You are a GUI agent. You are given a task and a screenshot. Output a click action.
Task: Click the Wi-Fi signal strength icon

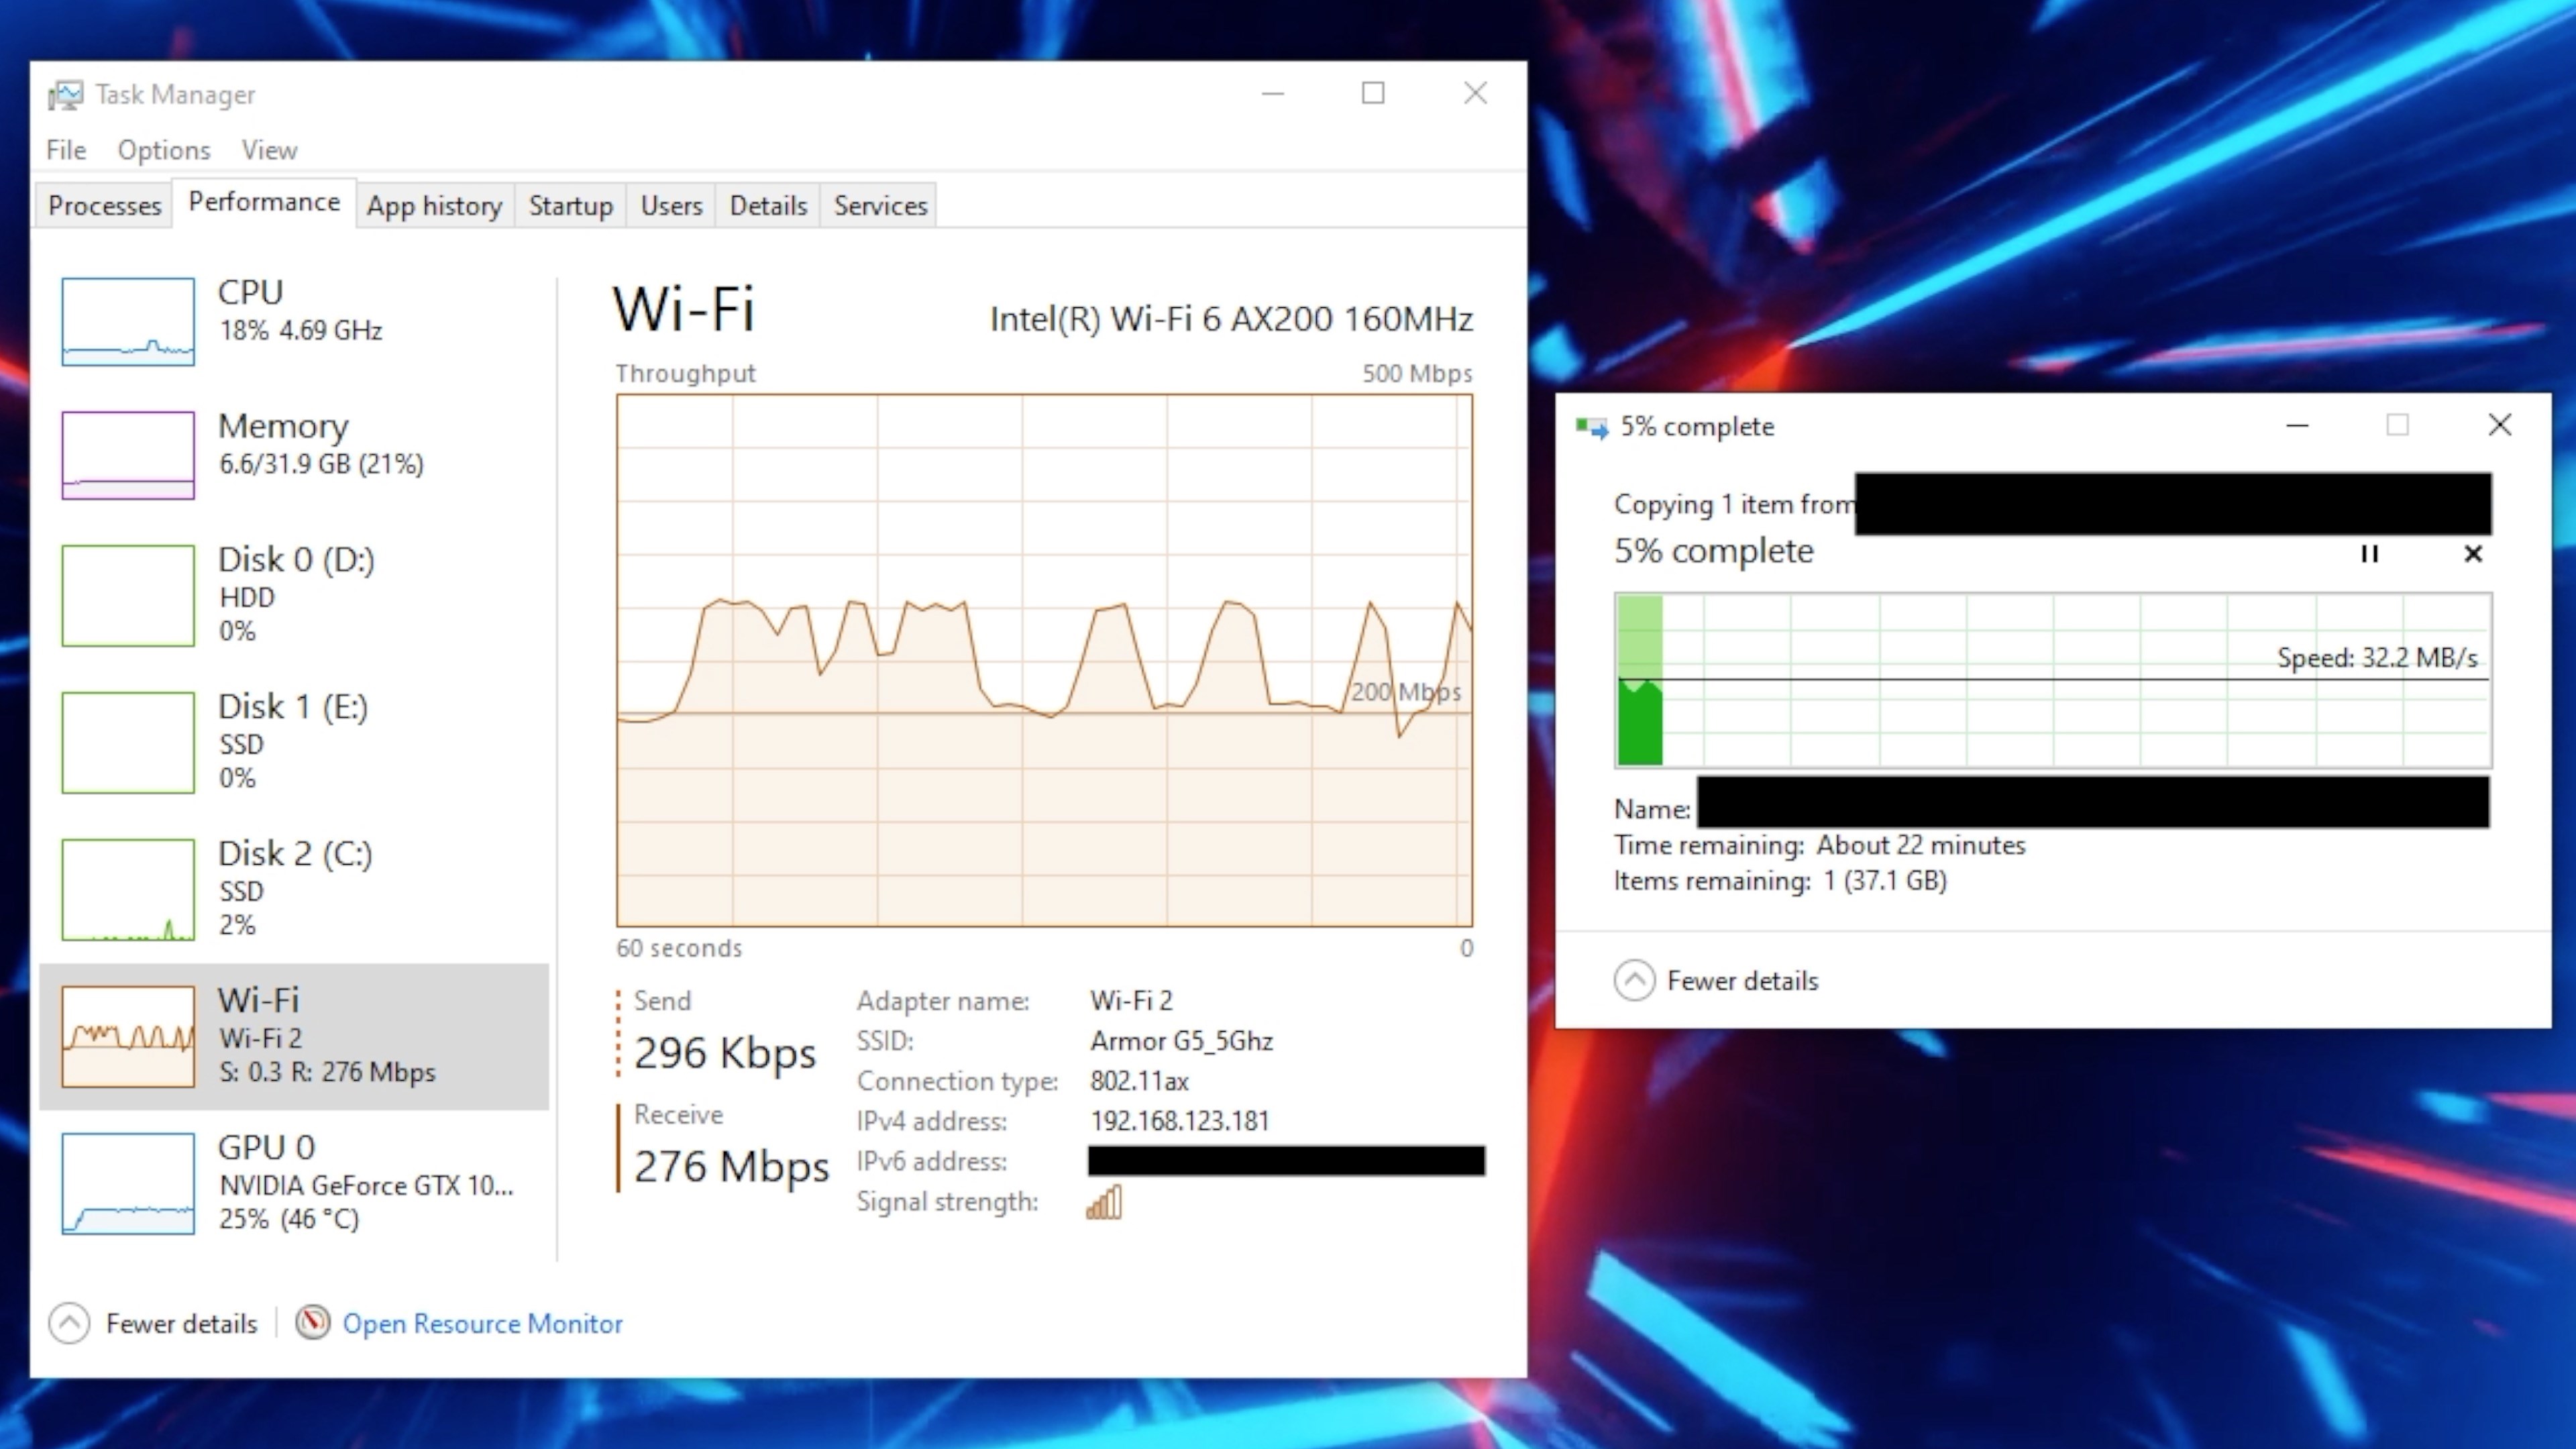tap(1106, 1201)
